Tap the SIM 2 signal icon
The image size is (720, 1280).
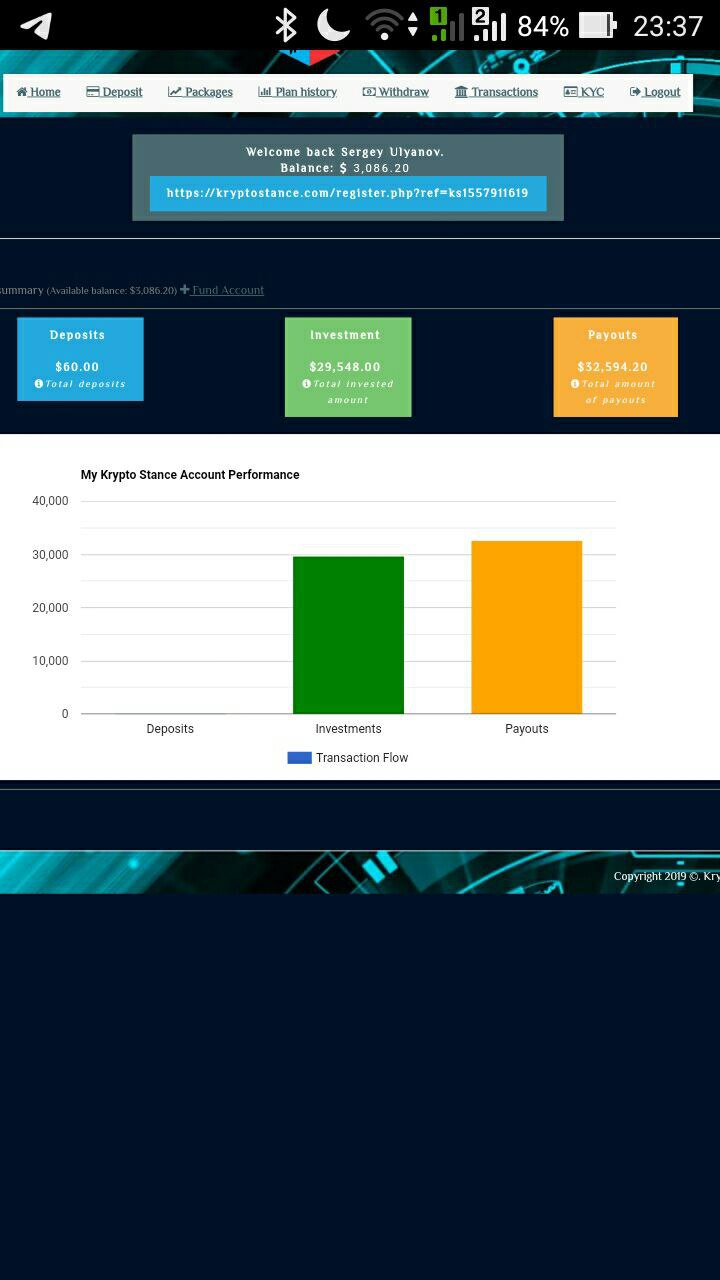[489, 25]
